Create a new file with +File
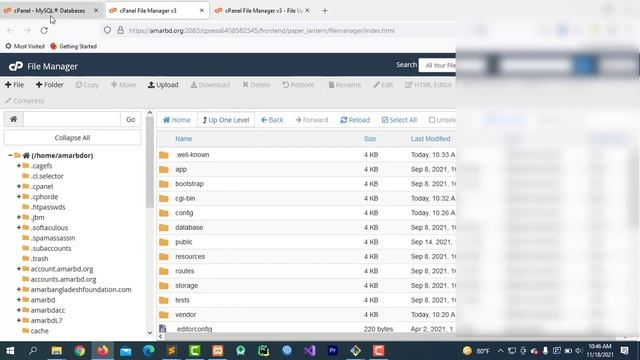Viewport: 640px width, 360px height. (14, 85)
